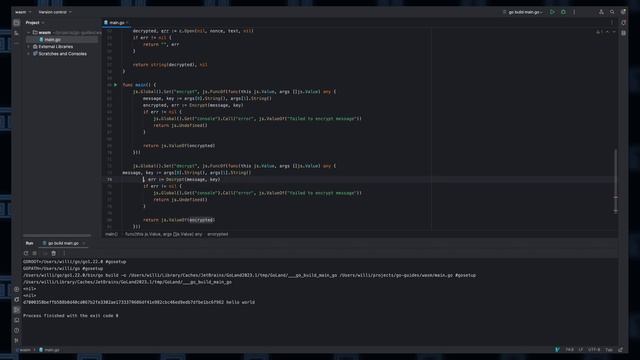Open Services tool window icon
Viewport: 640px width, 360px height.
16,289
